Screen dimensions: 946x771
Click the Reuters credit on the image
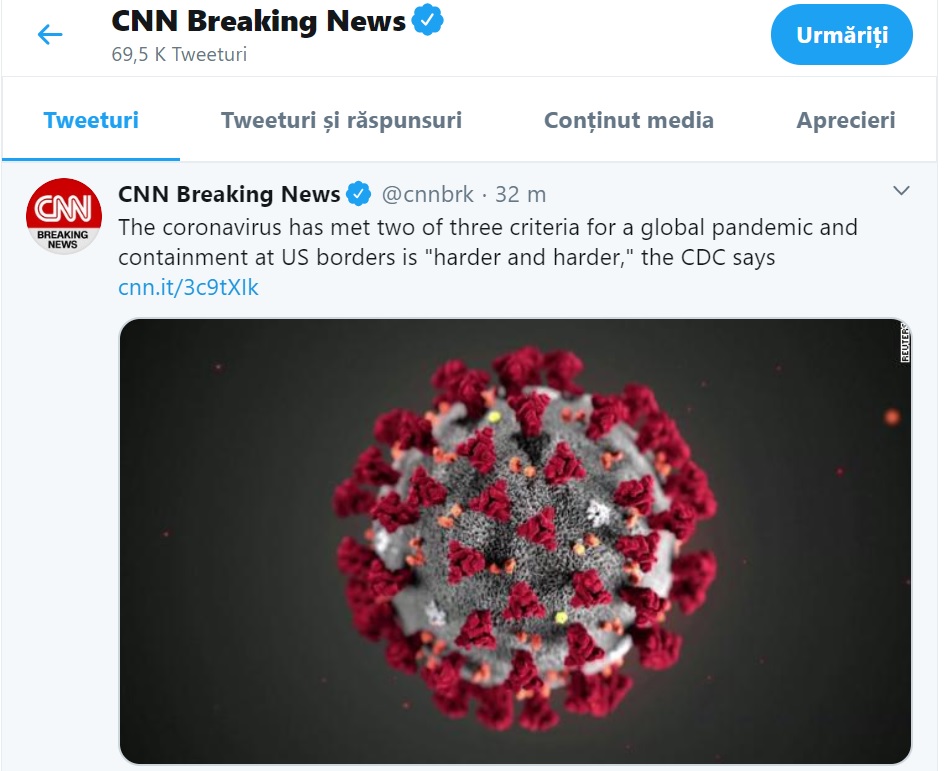click(x=905, y=343)
